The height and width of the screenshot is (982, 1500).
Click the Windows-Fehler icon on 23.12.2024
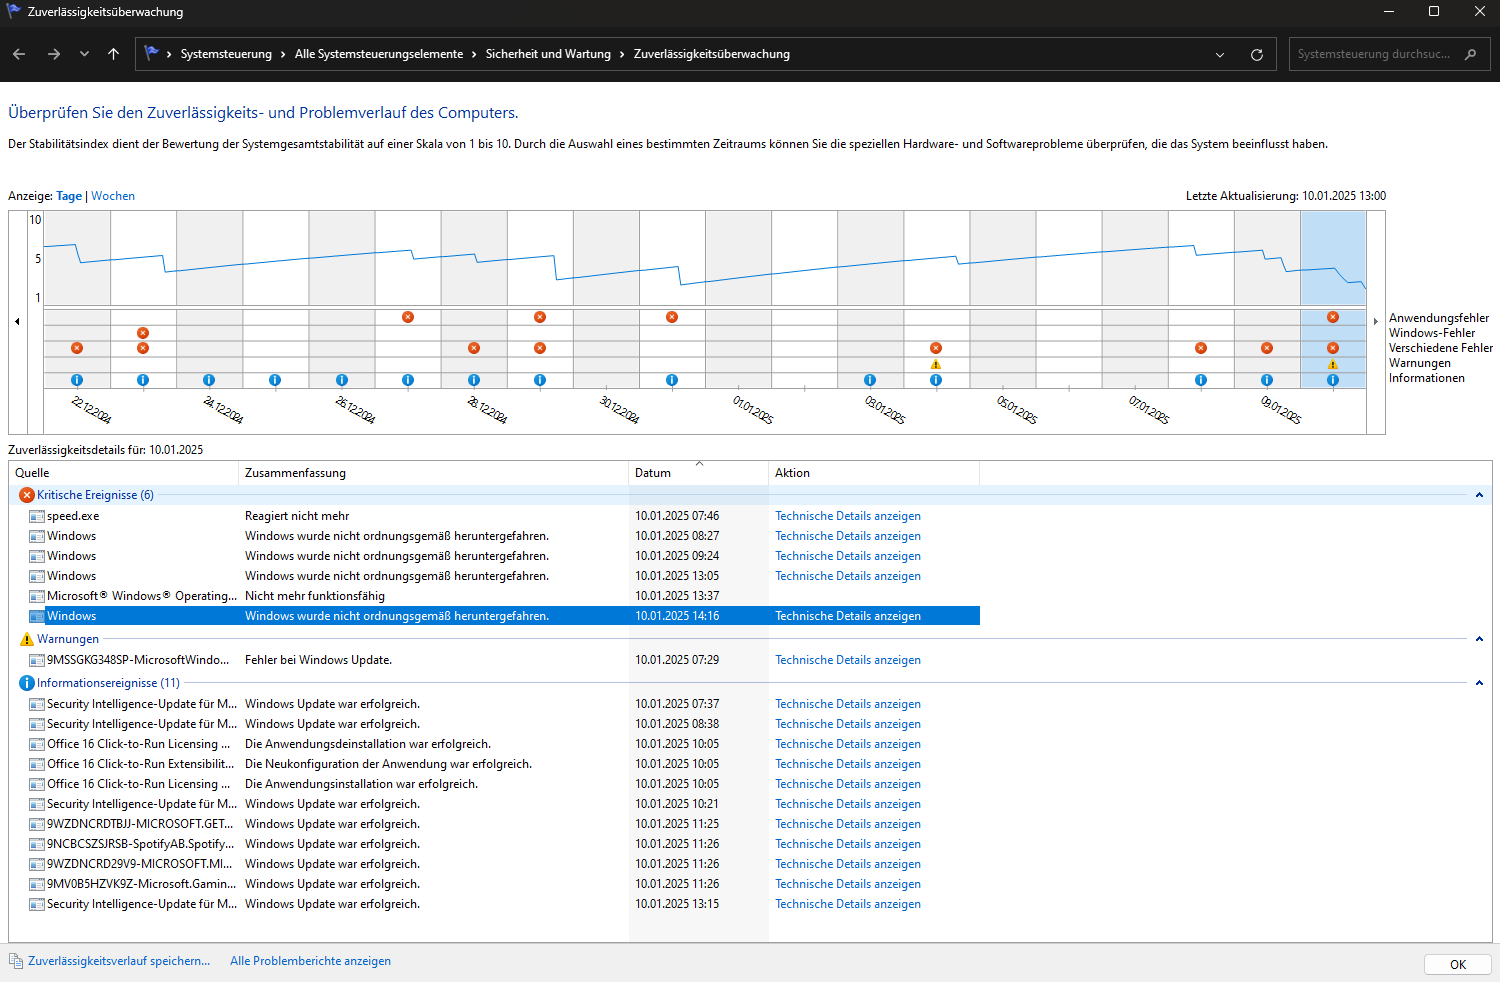[143, 333]
